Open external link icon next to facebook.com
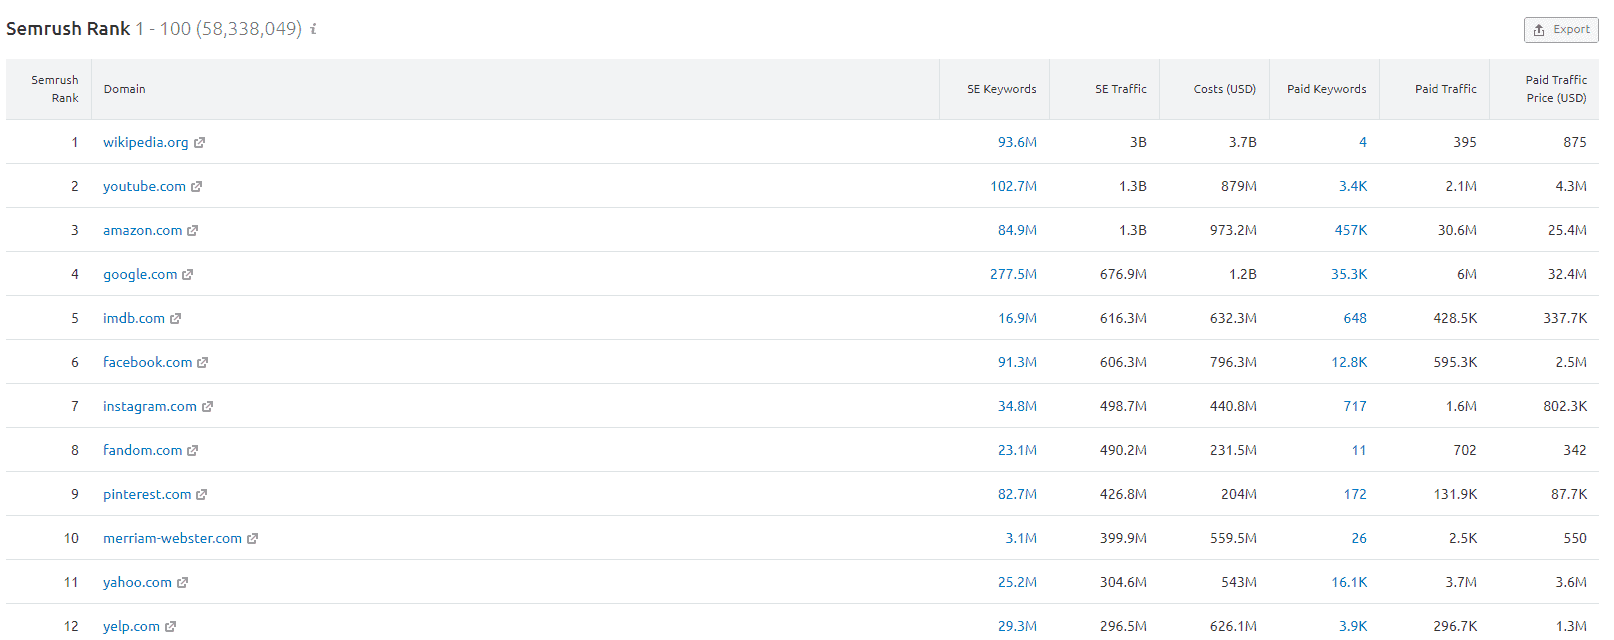Image resolution: width=1614 pixels, height=640 pixels. [202, 363]
